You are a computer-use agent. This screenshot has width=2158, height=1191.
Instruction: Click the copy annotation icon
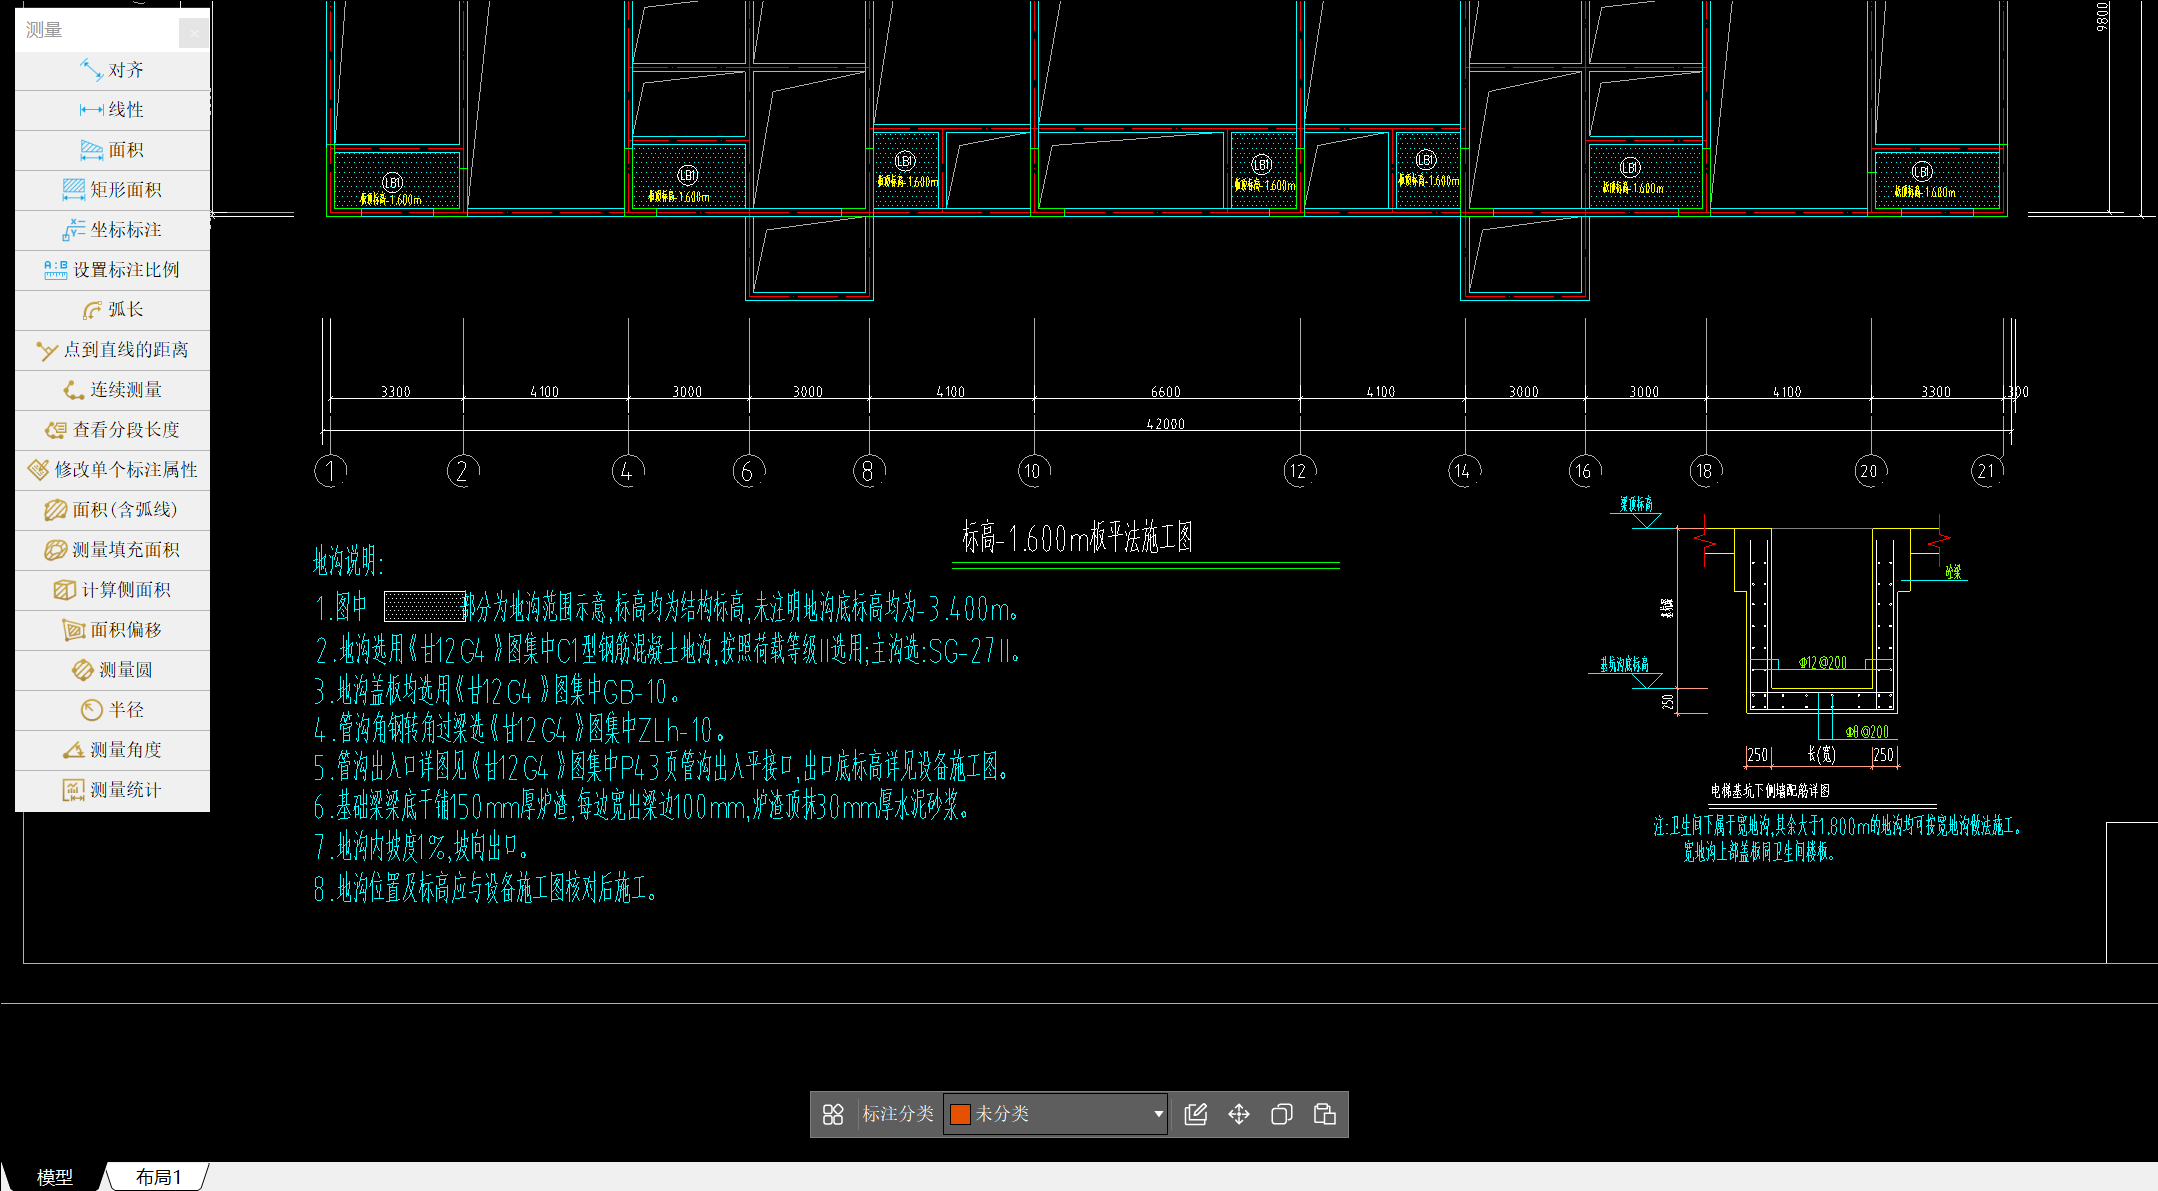click(x=1282, y=1114)
